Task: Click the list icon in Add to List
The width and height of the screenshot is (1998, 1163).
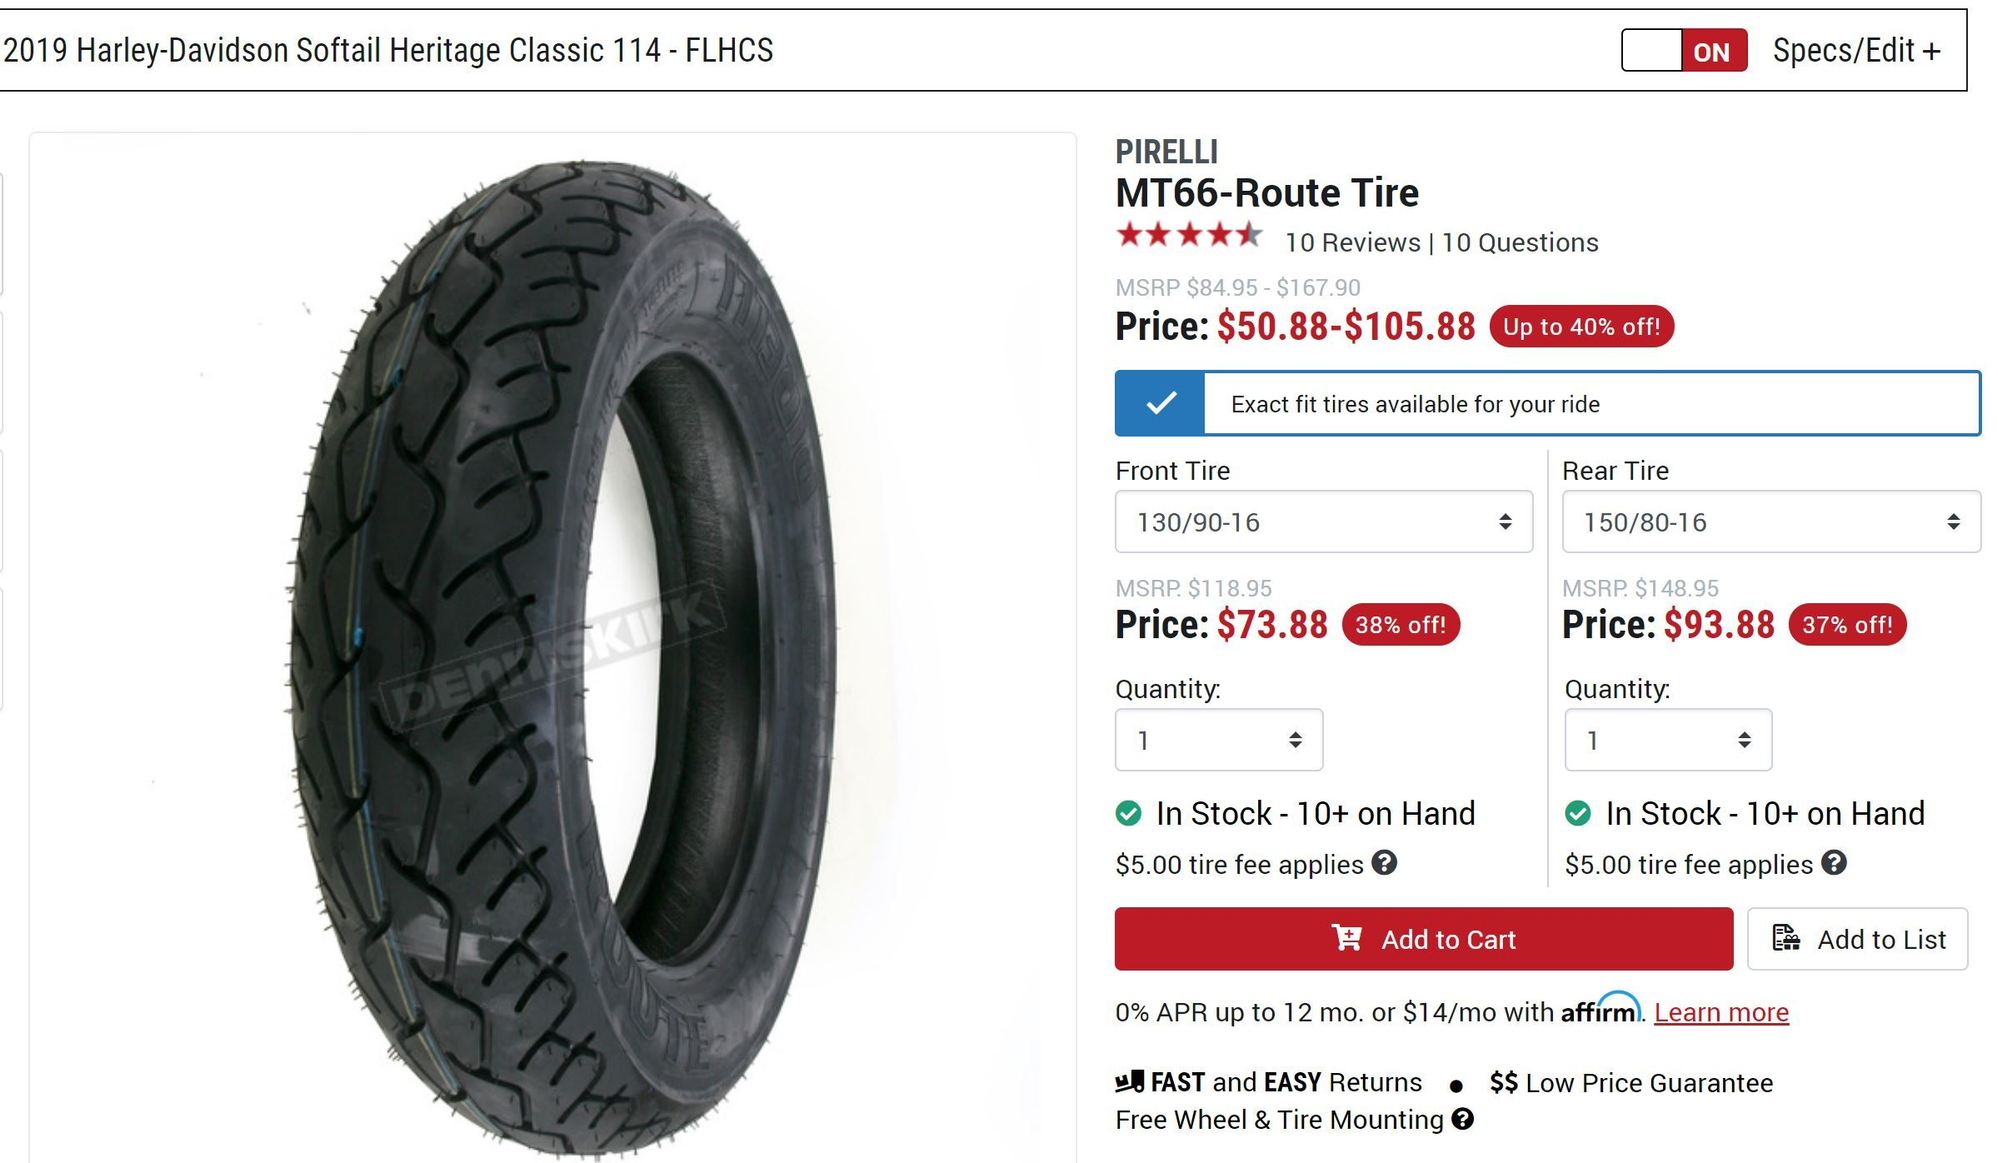Action: coord(1786,938)
